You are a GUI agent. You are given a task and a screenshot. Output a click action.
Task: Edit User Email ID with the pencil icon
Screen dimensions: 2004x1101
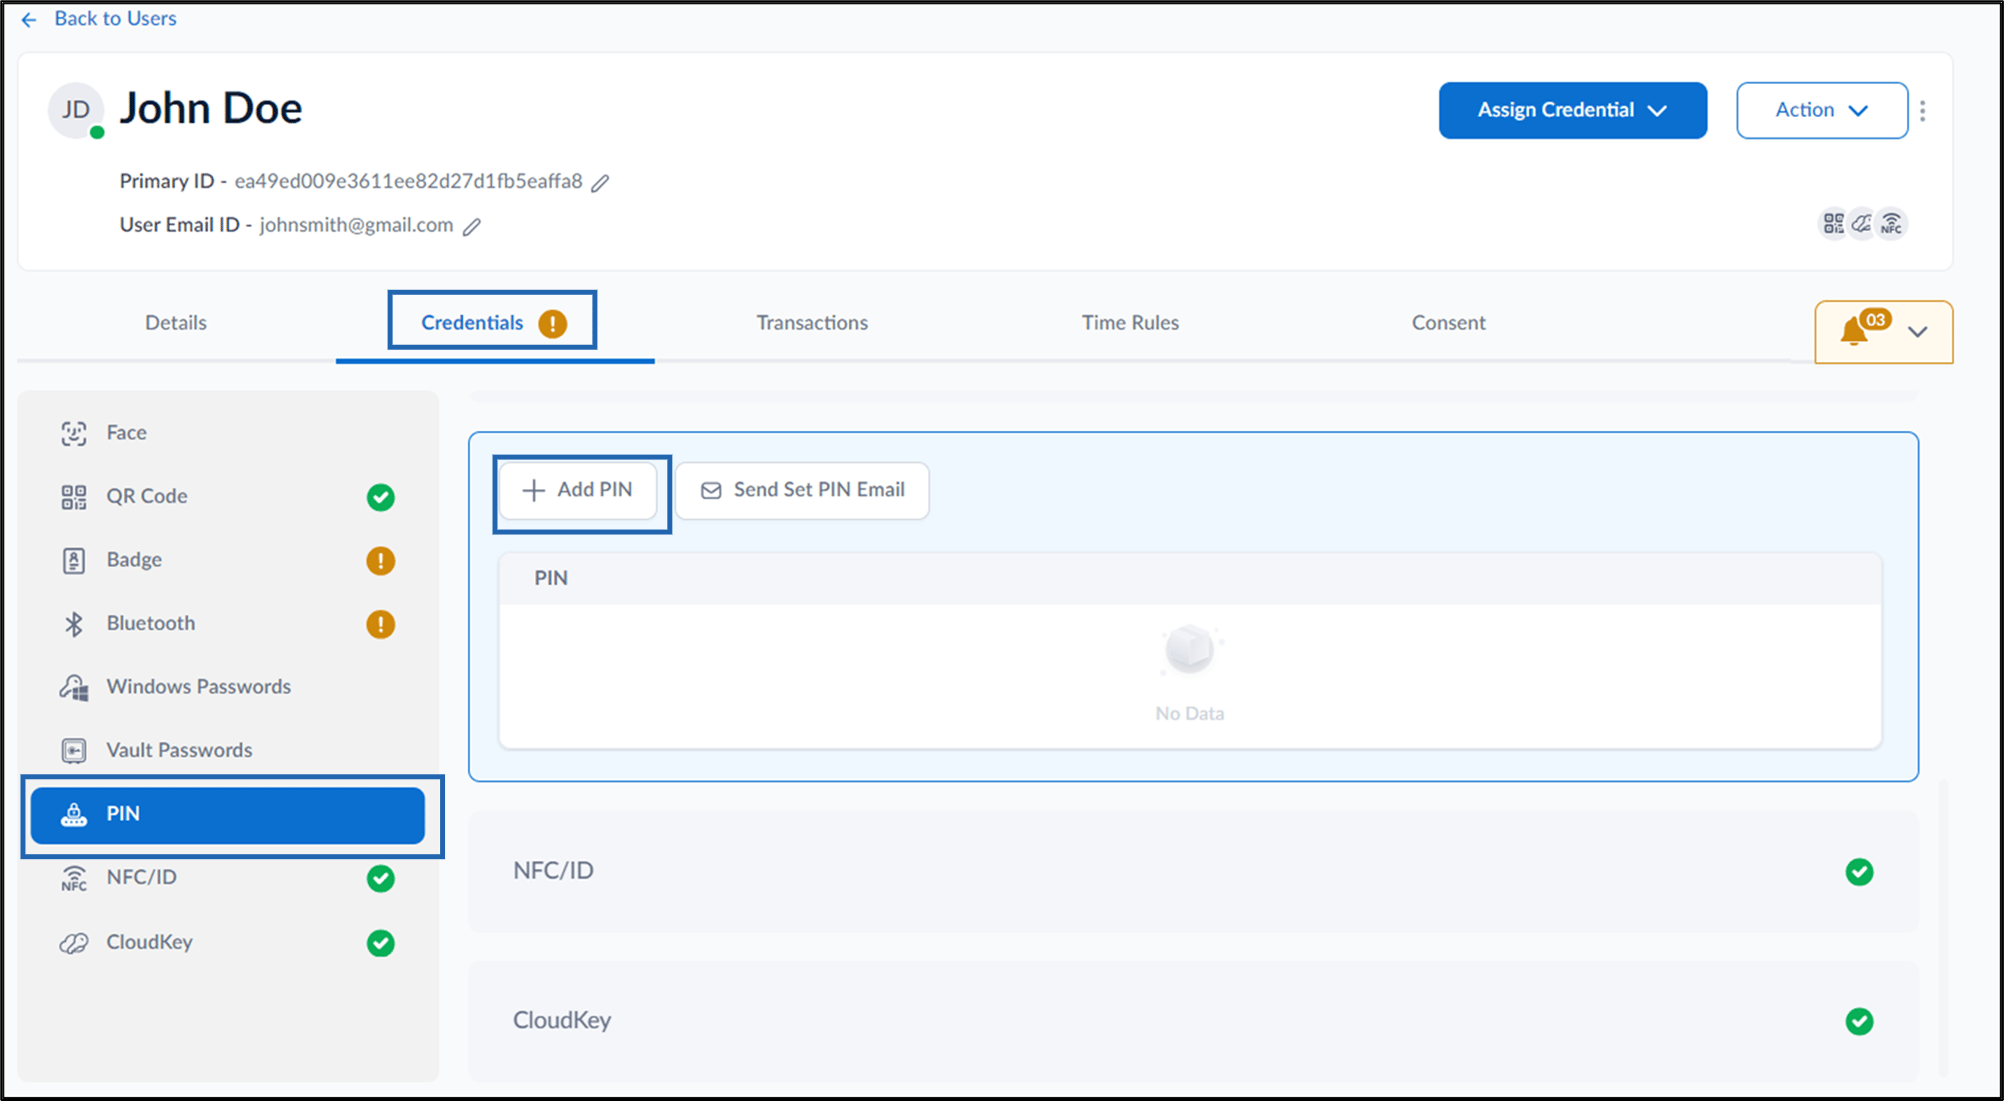[472, 226]
